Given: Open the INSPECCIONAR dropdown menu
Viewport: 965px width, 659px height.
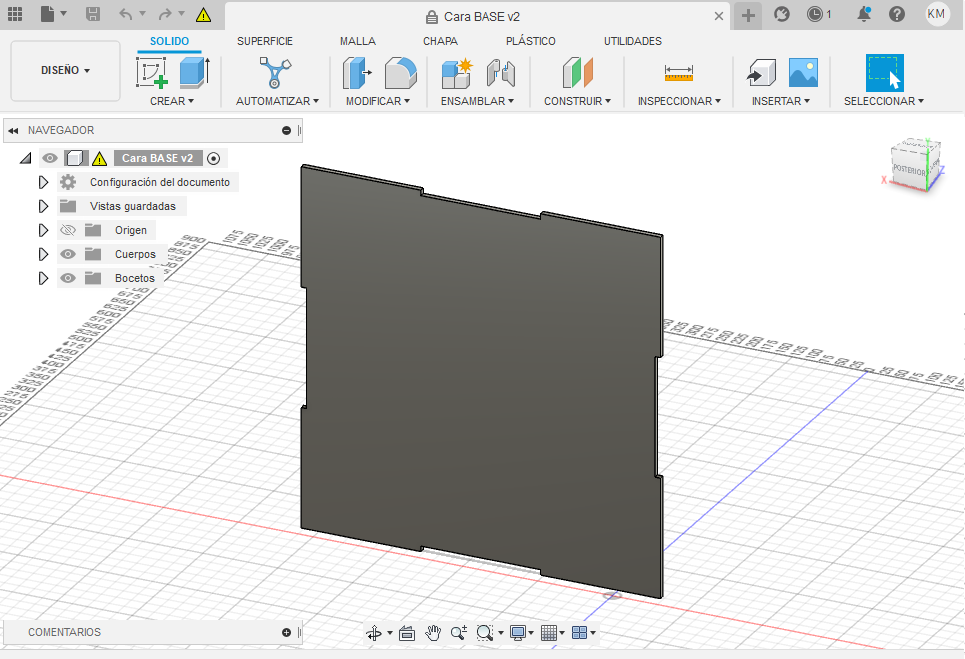Looking at the screenshot, I should coord(679,101).
